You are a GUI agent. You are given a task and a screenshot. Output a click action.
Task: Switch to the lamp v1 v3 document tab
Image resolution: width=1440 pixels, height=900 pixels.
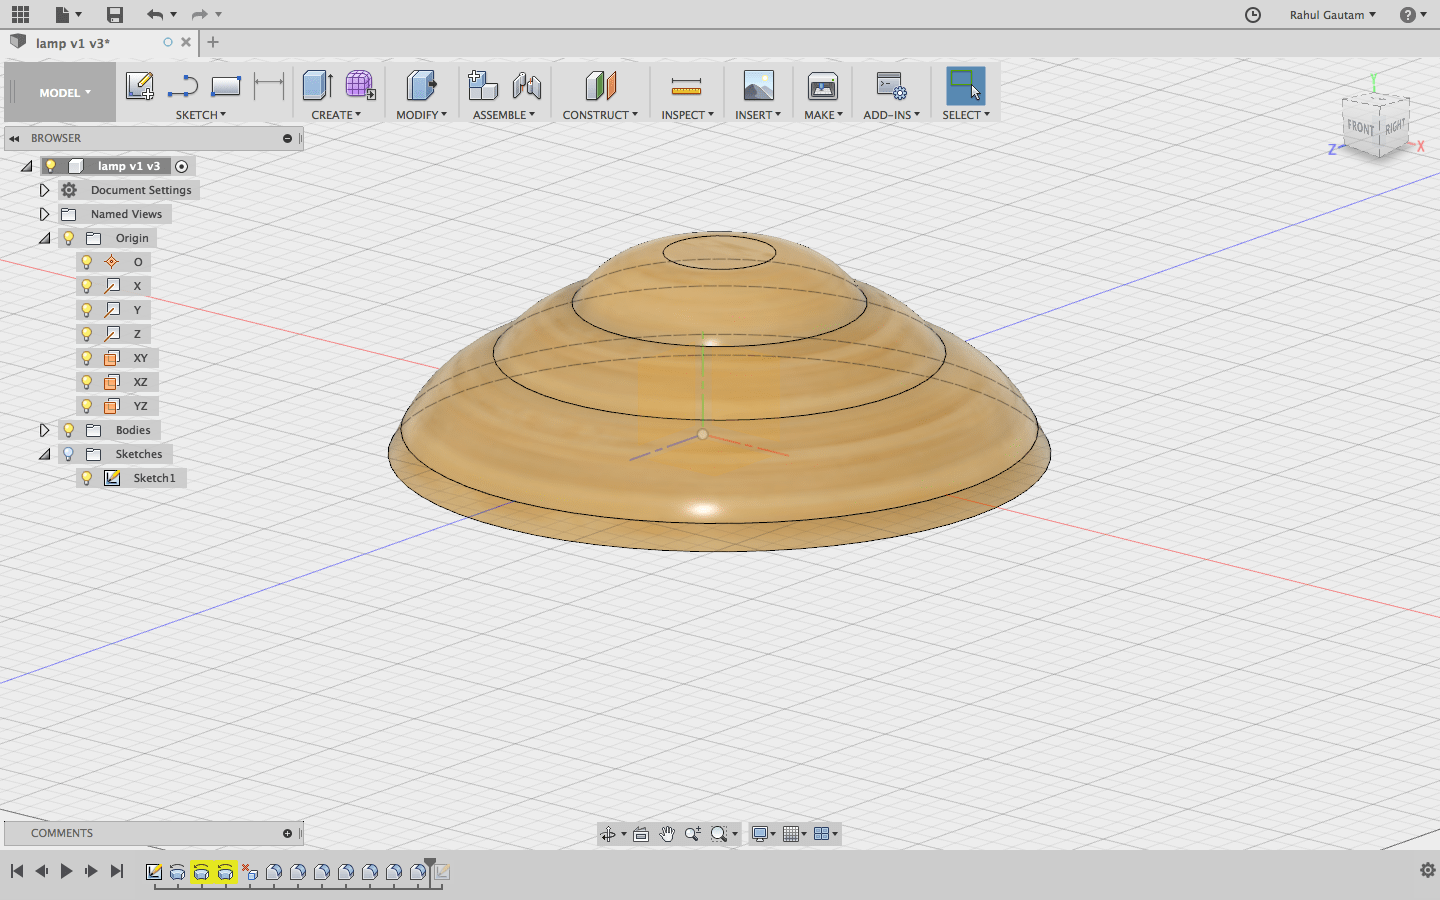[x=73, y=43]
